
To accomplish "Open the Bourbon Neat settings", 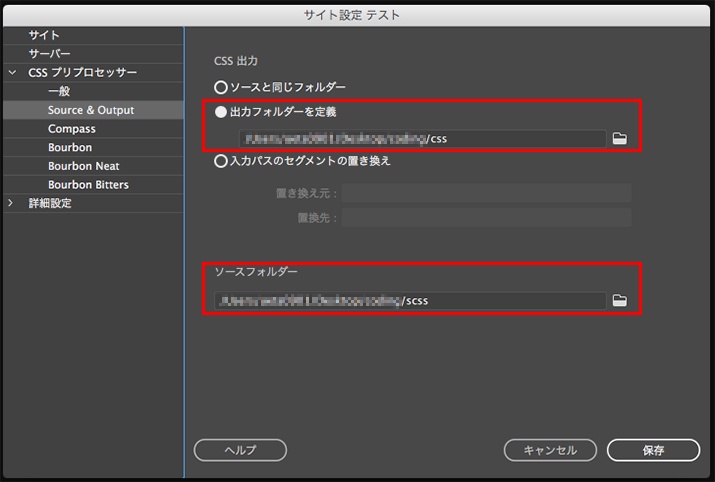I will 83,166.
